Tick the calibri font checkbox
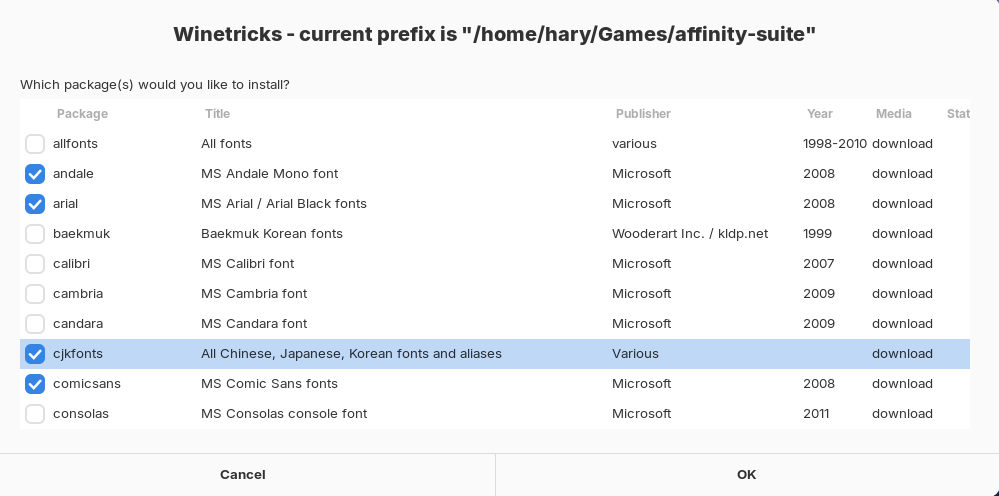 35,264
